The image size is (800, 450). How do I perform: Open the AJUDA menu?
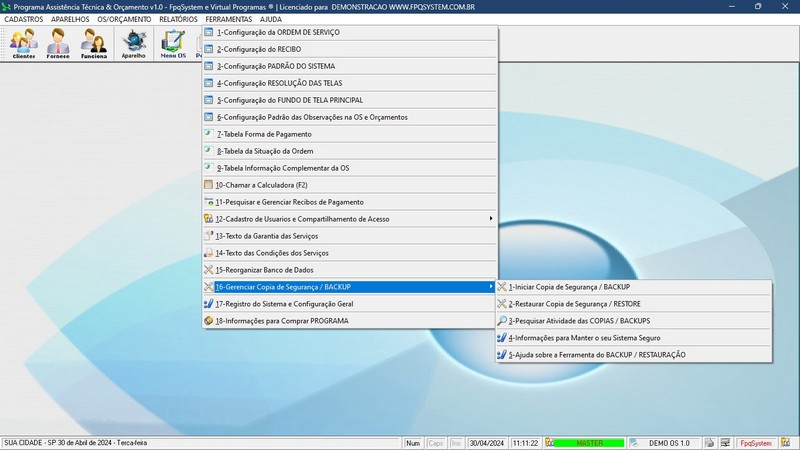tap(270, 19)
